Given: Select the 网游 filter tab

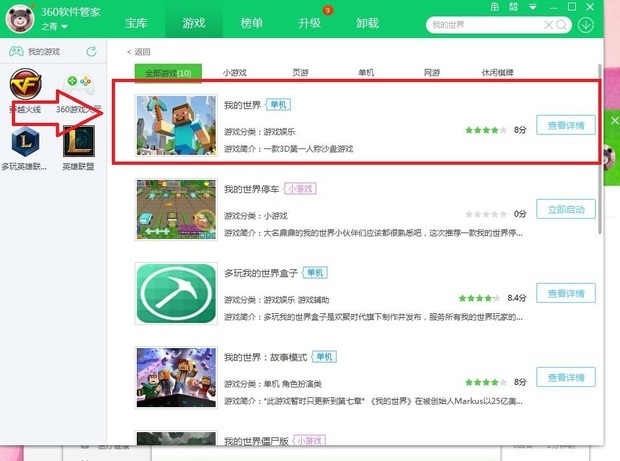Looking at the screenshot, I should (x=431, y=73).
